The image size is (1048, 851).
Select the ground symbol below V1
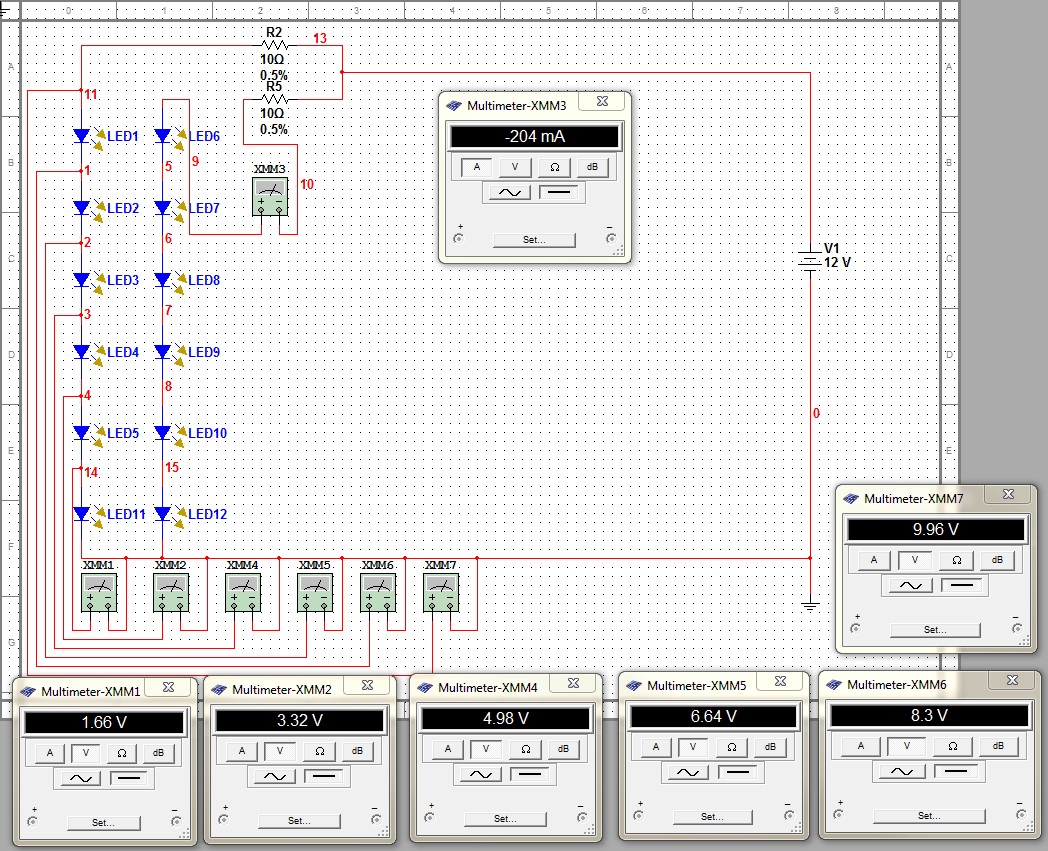(810, 606)
